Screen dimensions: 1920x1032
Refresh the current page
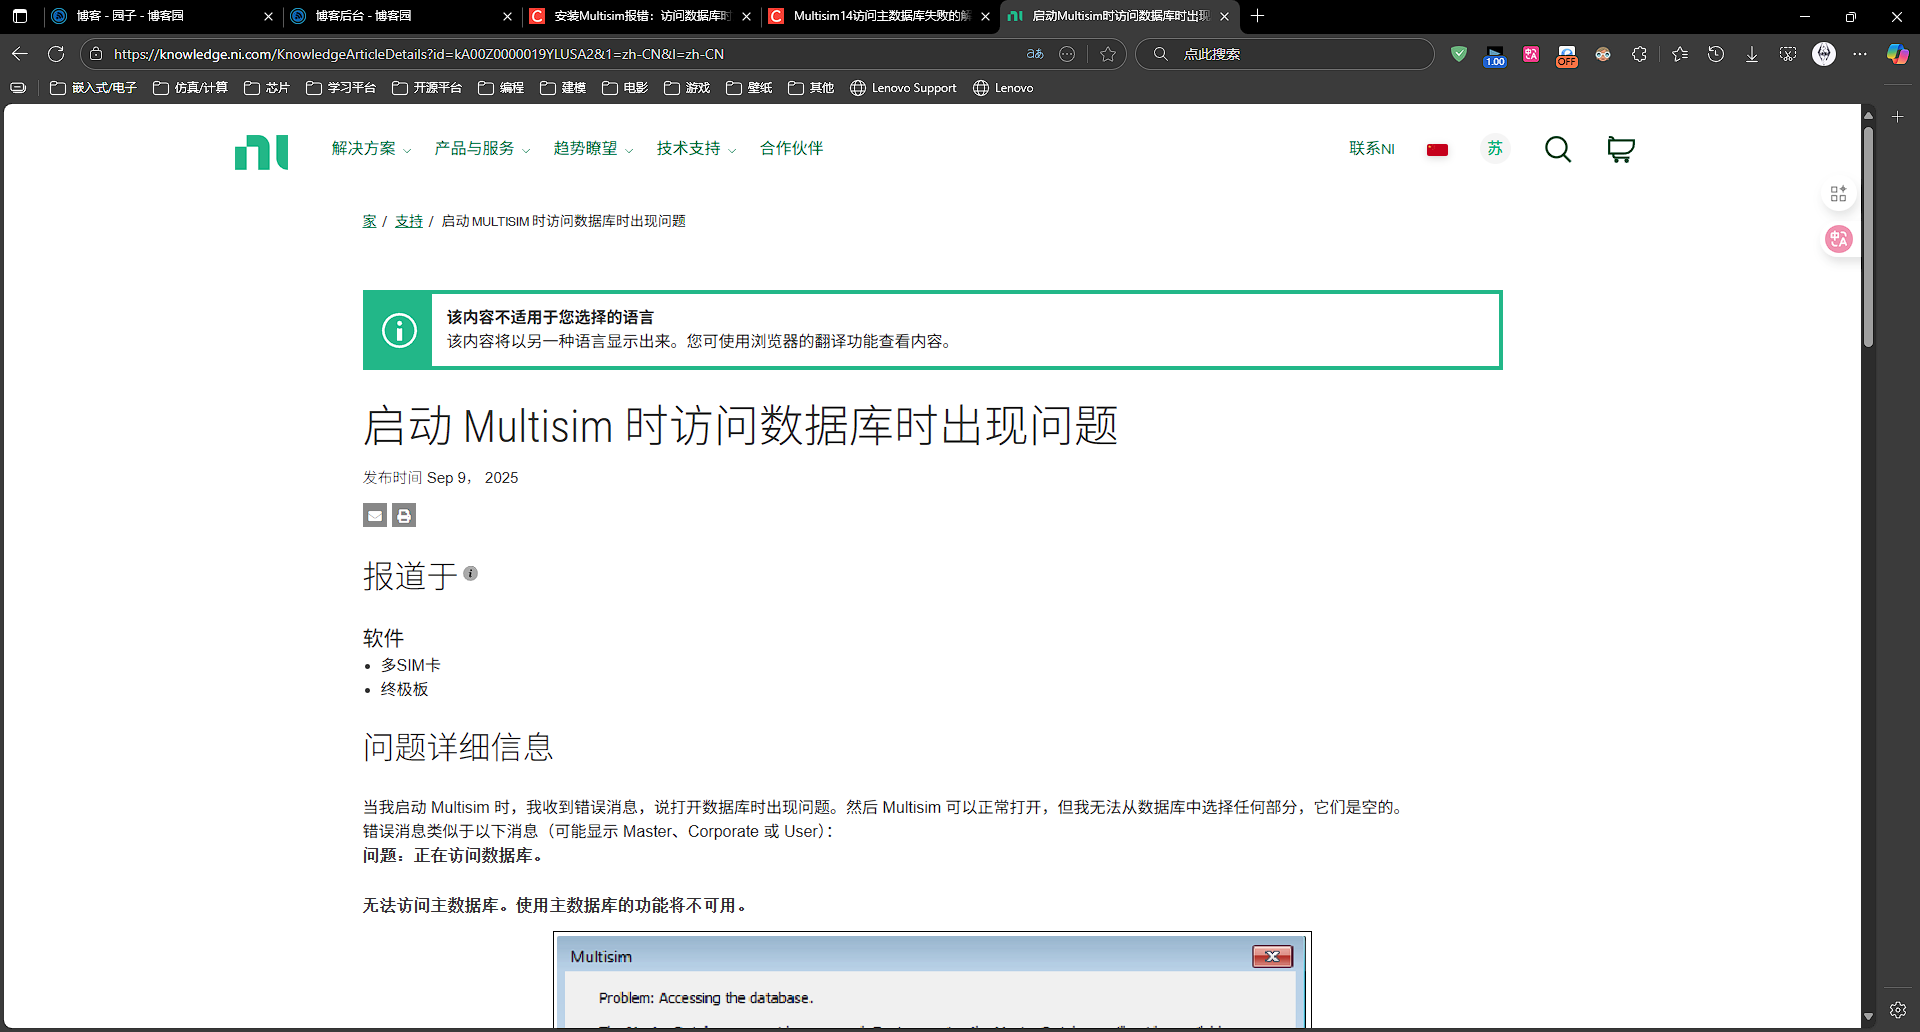point(56,54)
